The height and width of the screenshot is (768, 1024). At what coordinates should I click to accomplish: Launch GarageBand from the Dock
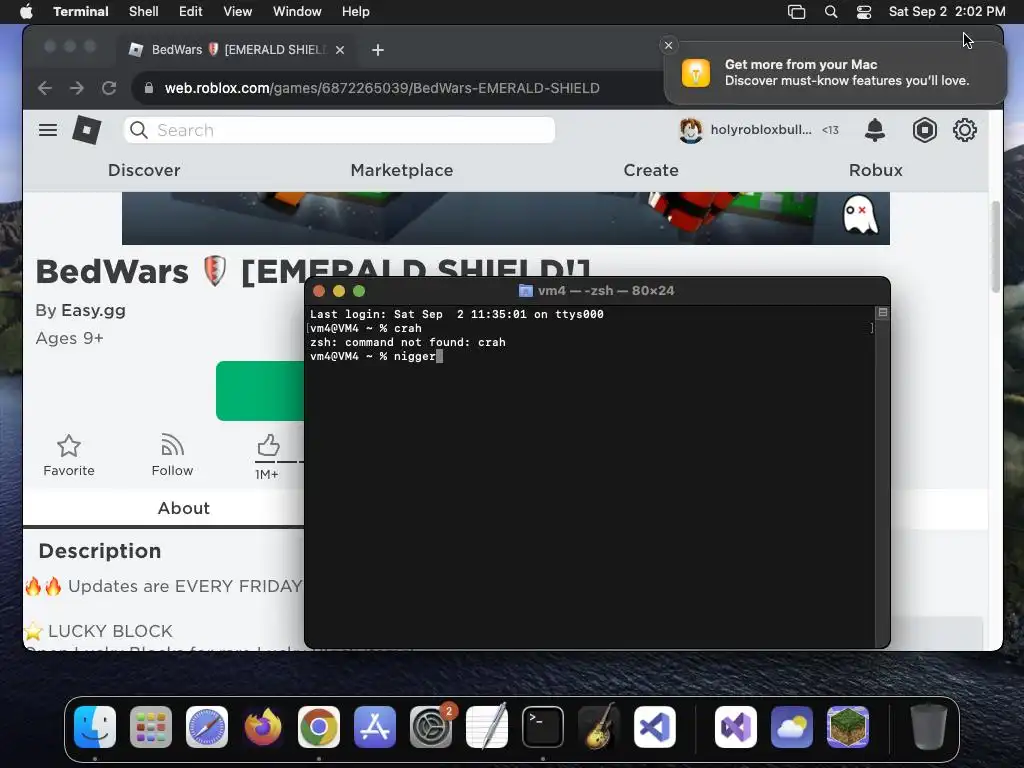(x=599, y=727)
